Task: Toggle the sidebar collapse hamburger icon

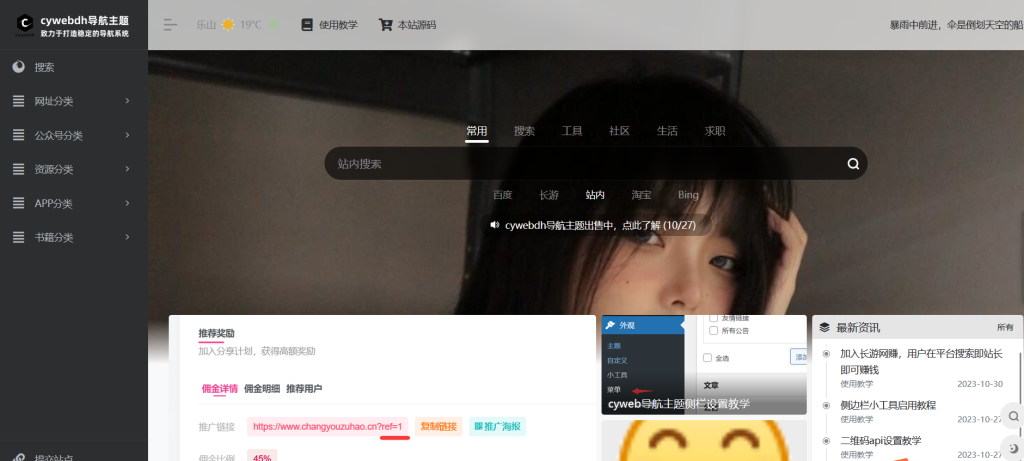Action: pyautogui.click(x=170, y=25)
